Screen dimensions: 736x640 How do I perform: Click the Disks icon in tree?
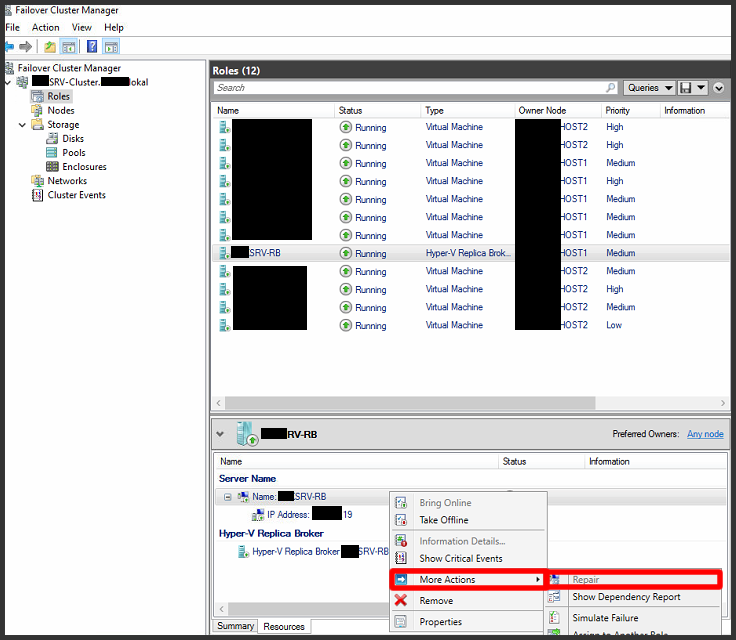pyautogui.click(x=52, y=139)
